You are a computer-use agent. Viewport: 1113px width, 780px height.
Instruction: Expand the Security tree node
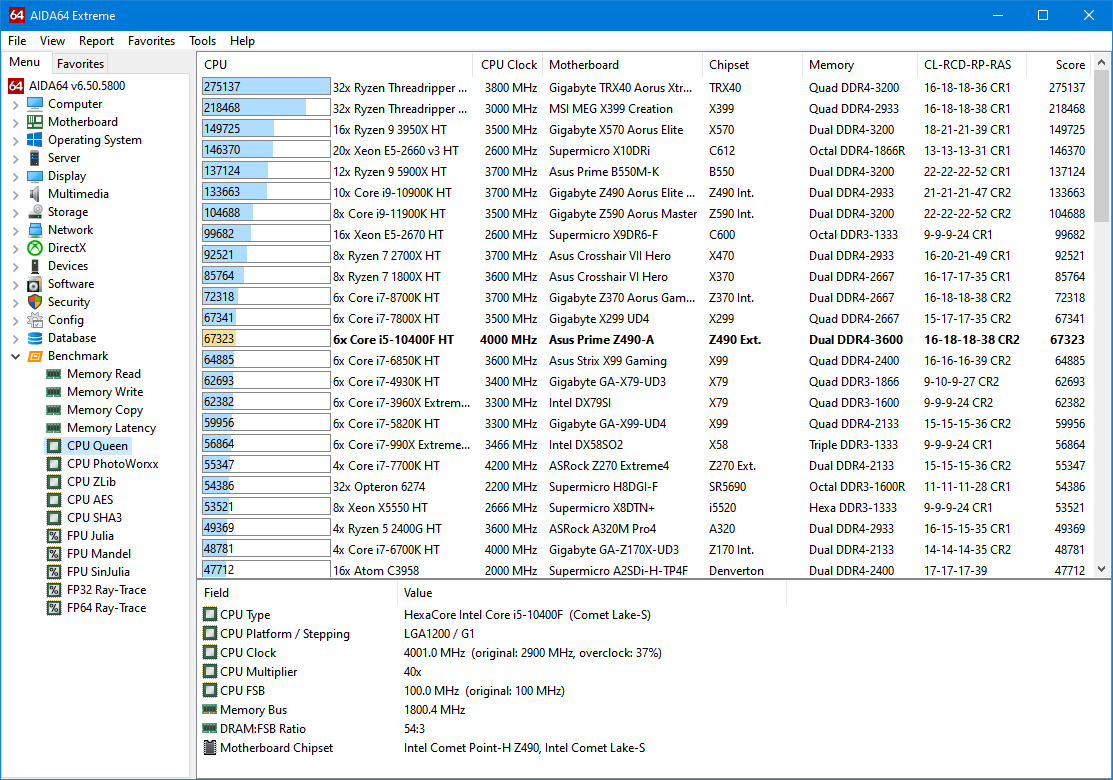click(x=15, y=302)
